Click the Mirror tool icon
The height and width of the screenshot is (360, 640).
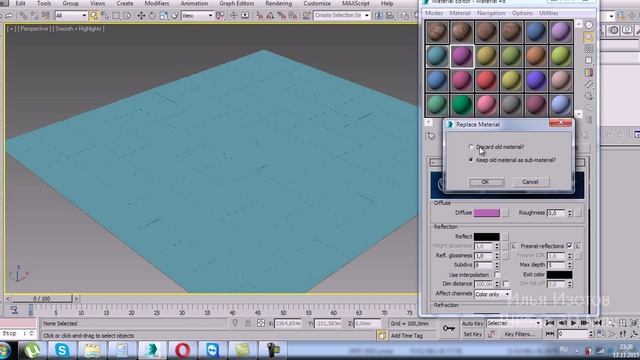tap(379, 16)
